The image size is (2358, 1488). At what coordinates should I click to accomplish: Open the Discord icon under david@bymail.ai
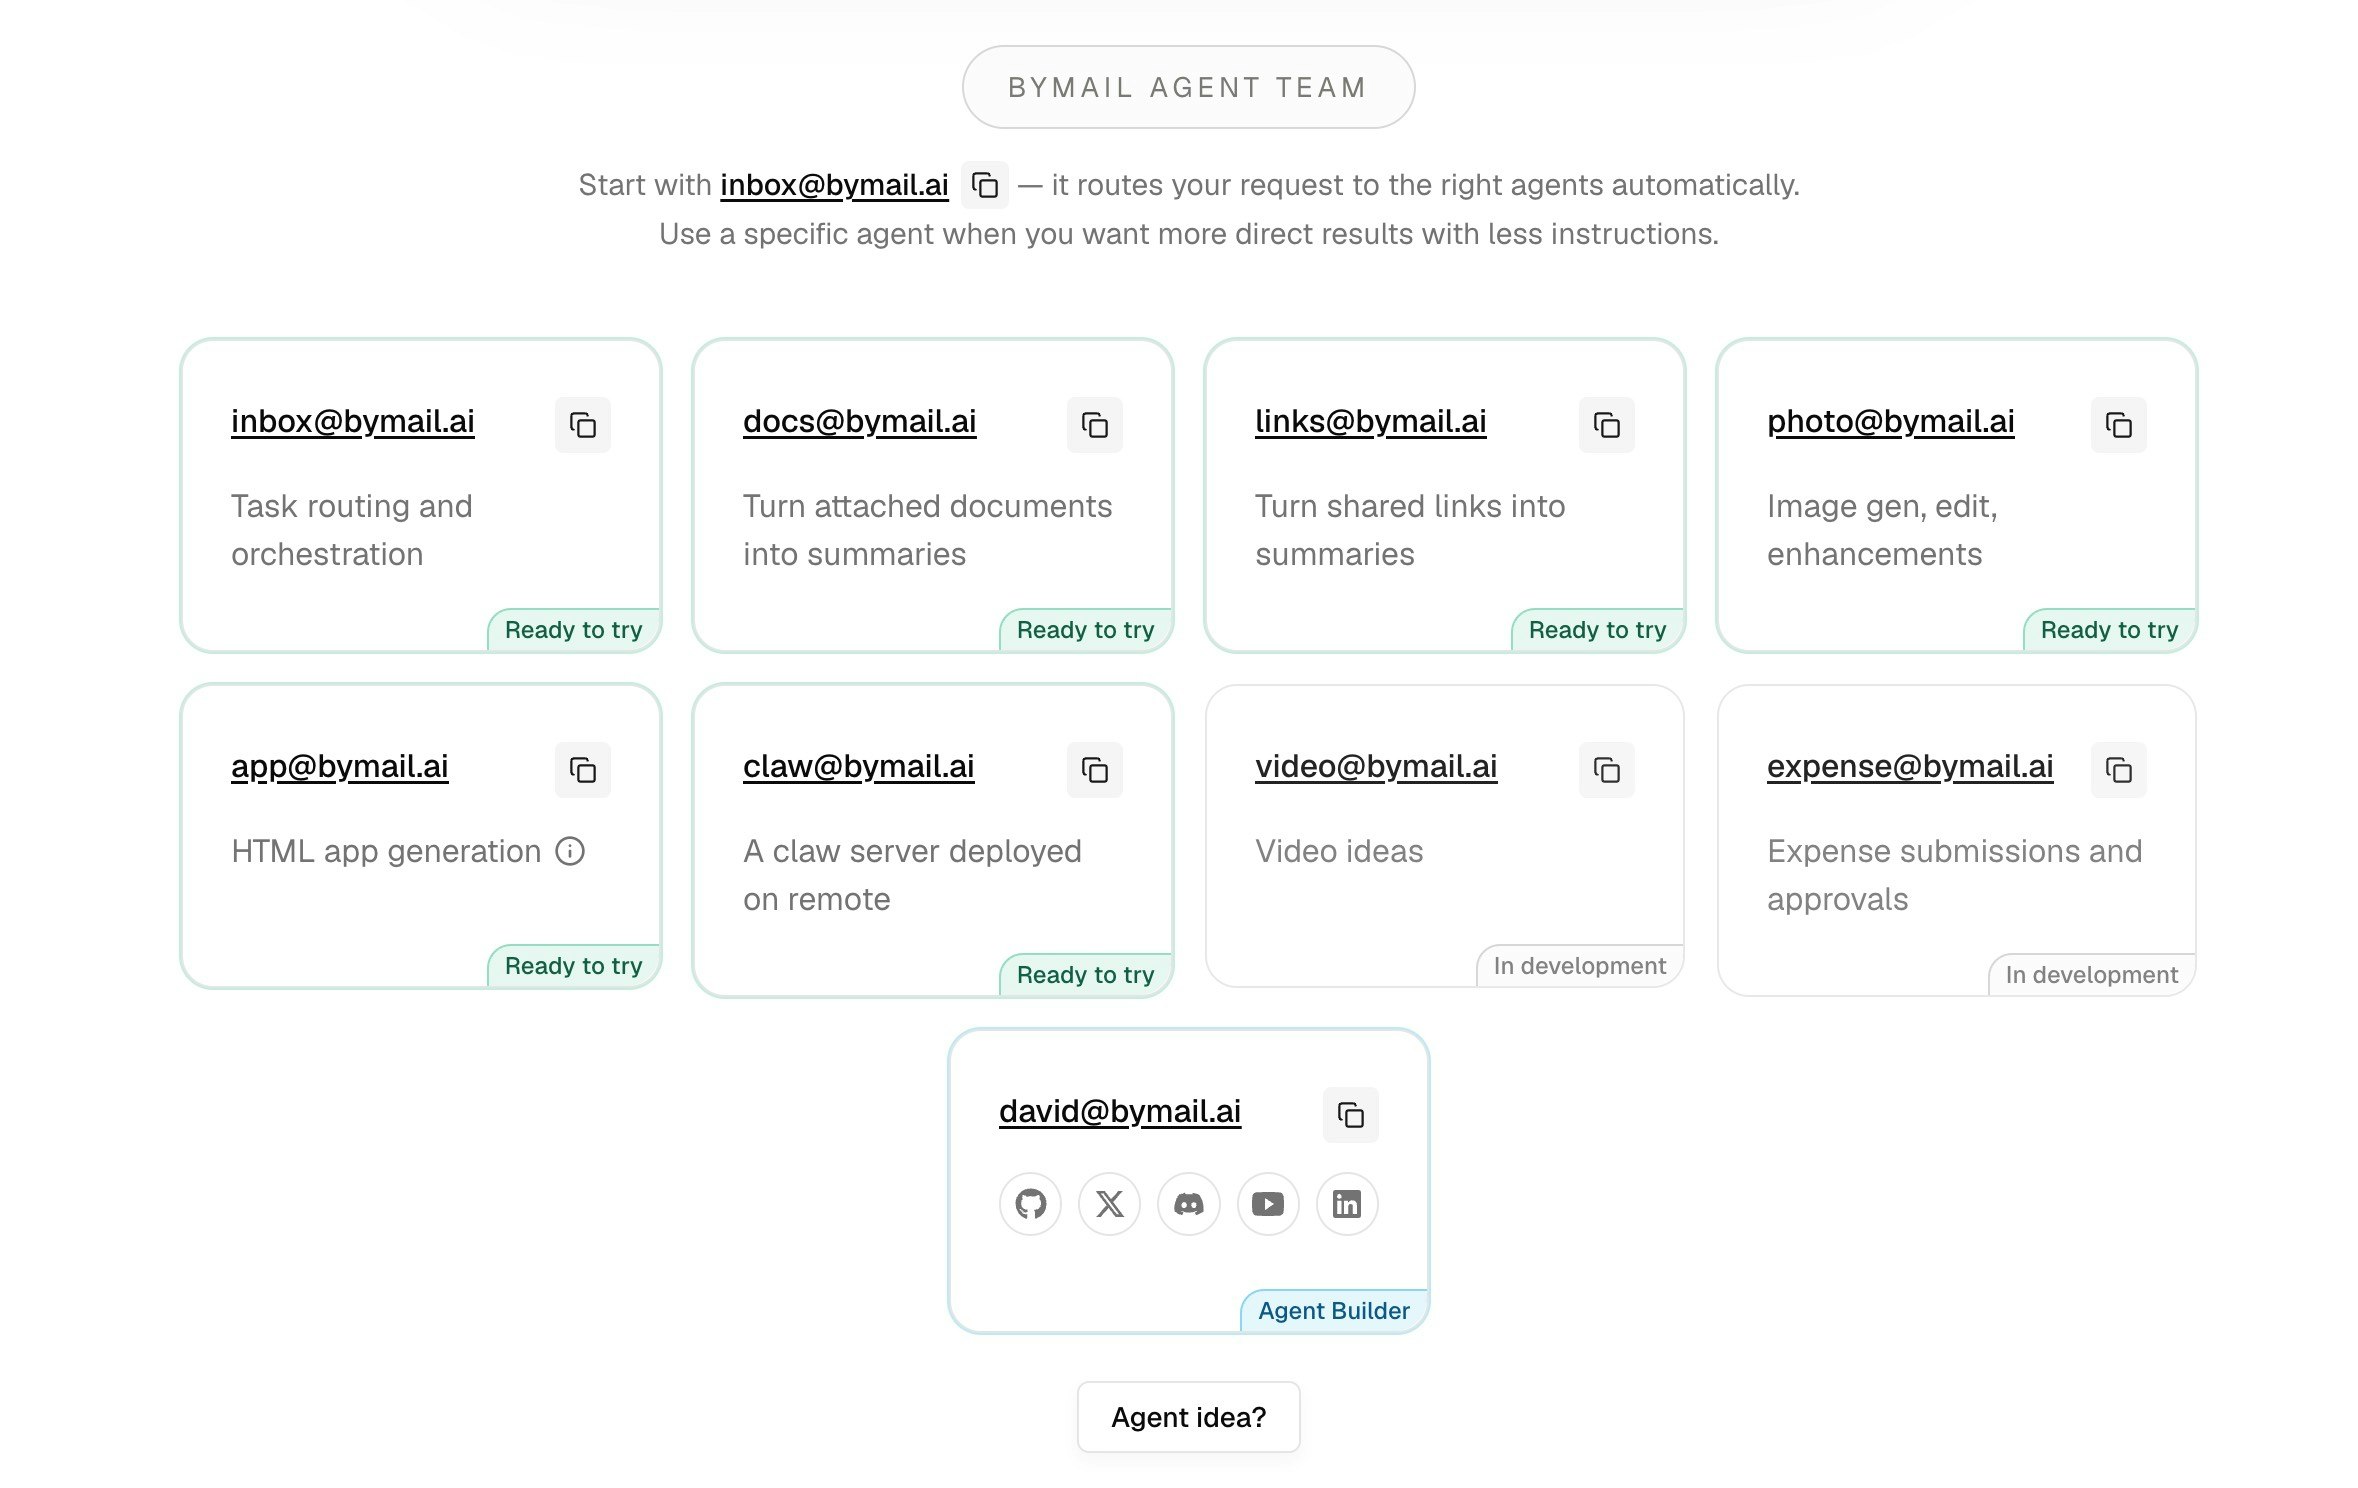coord(1188,1204)
